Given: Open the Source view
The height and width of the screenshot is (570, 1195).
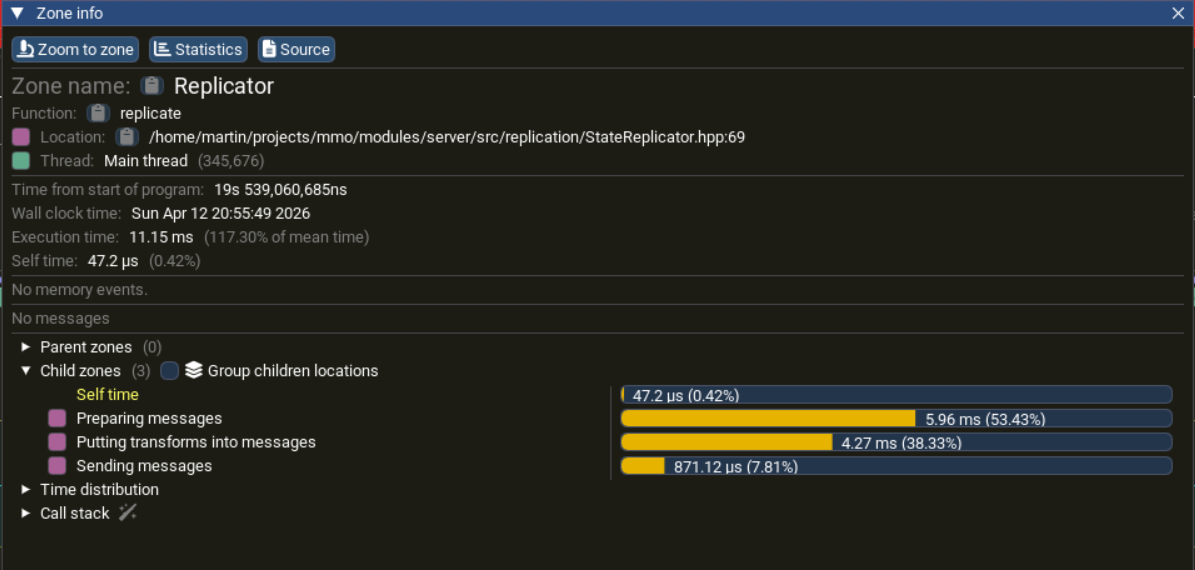Looking at the screenshot, I should click(296, 50).
